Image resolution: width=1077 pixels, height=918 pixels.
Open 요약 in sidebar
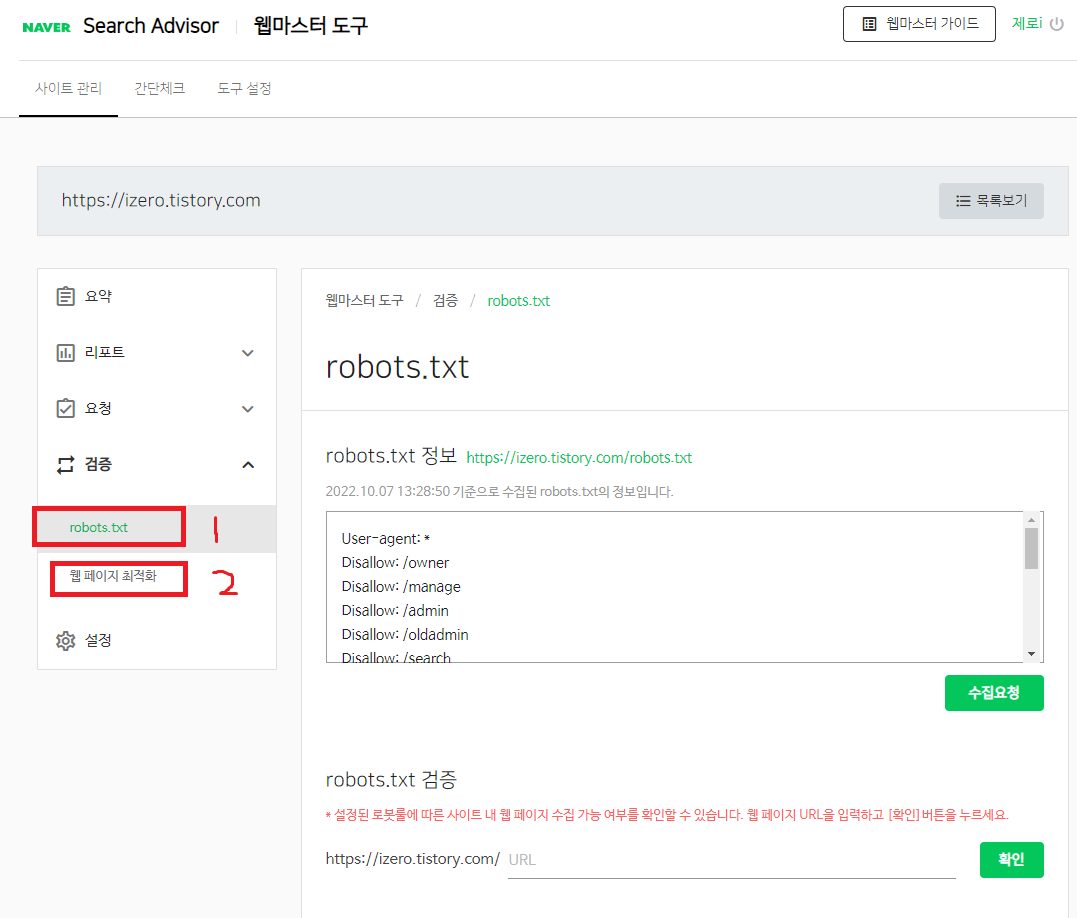157,297
